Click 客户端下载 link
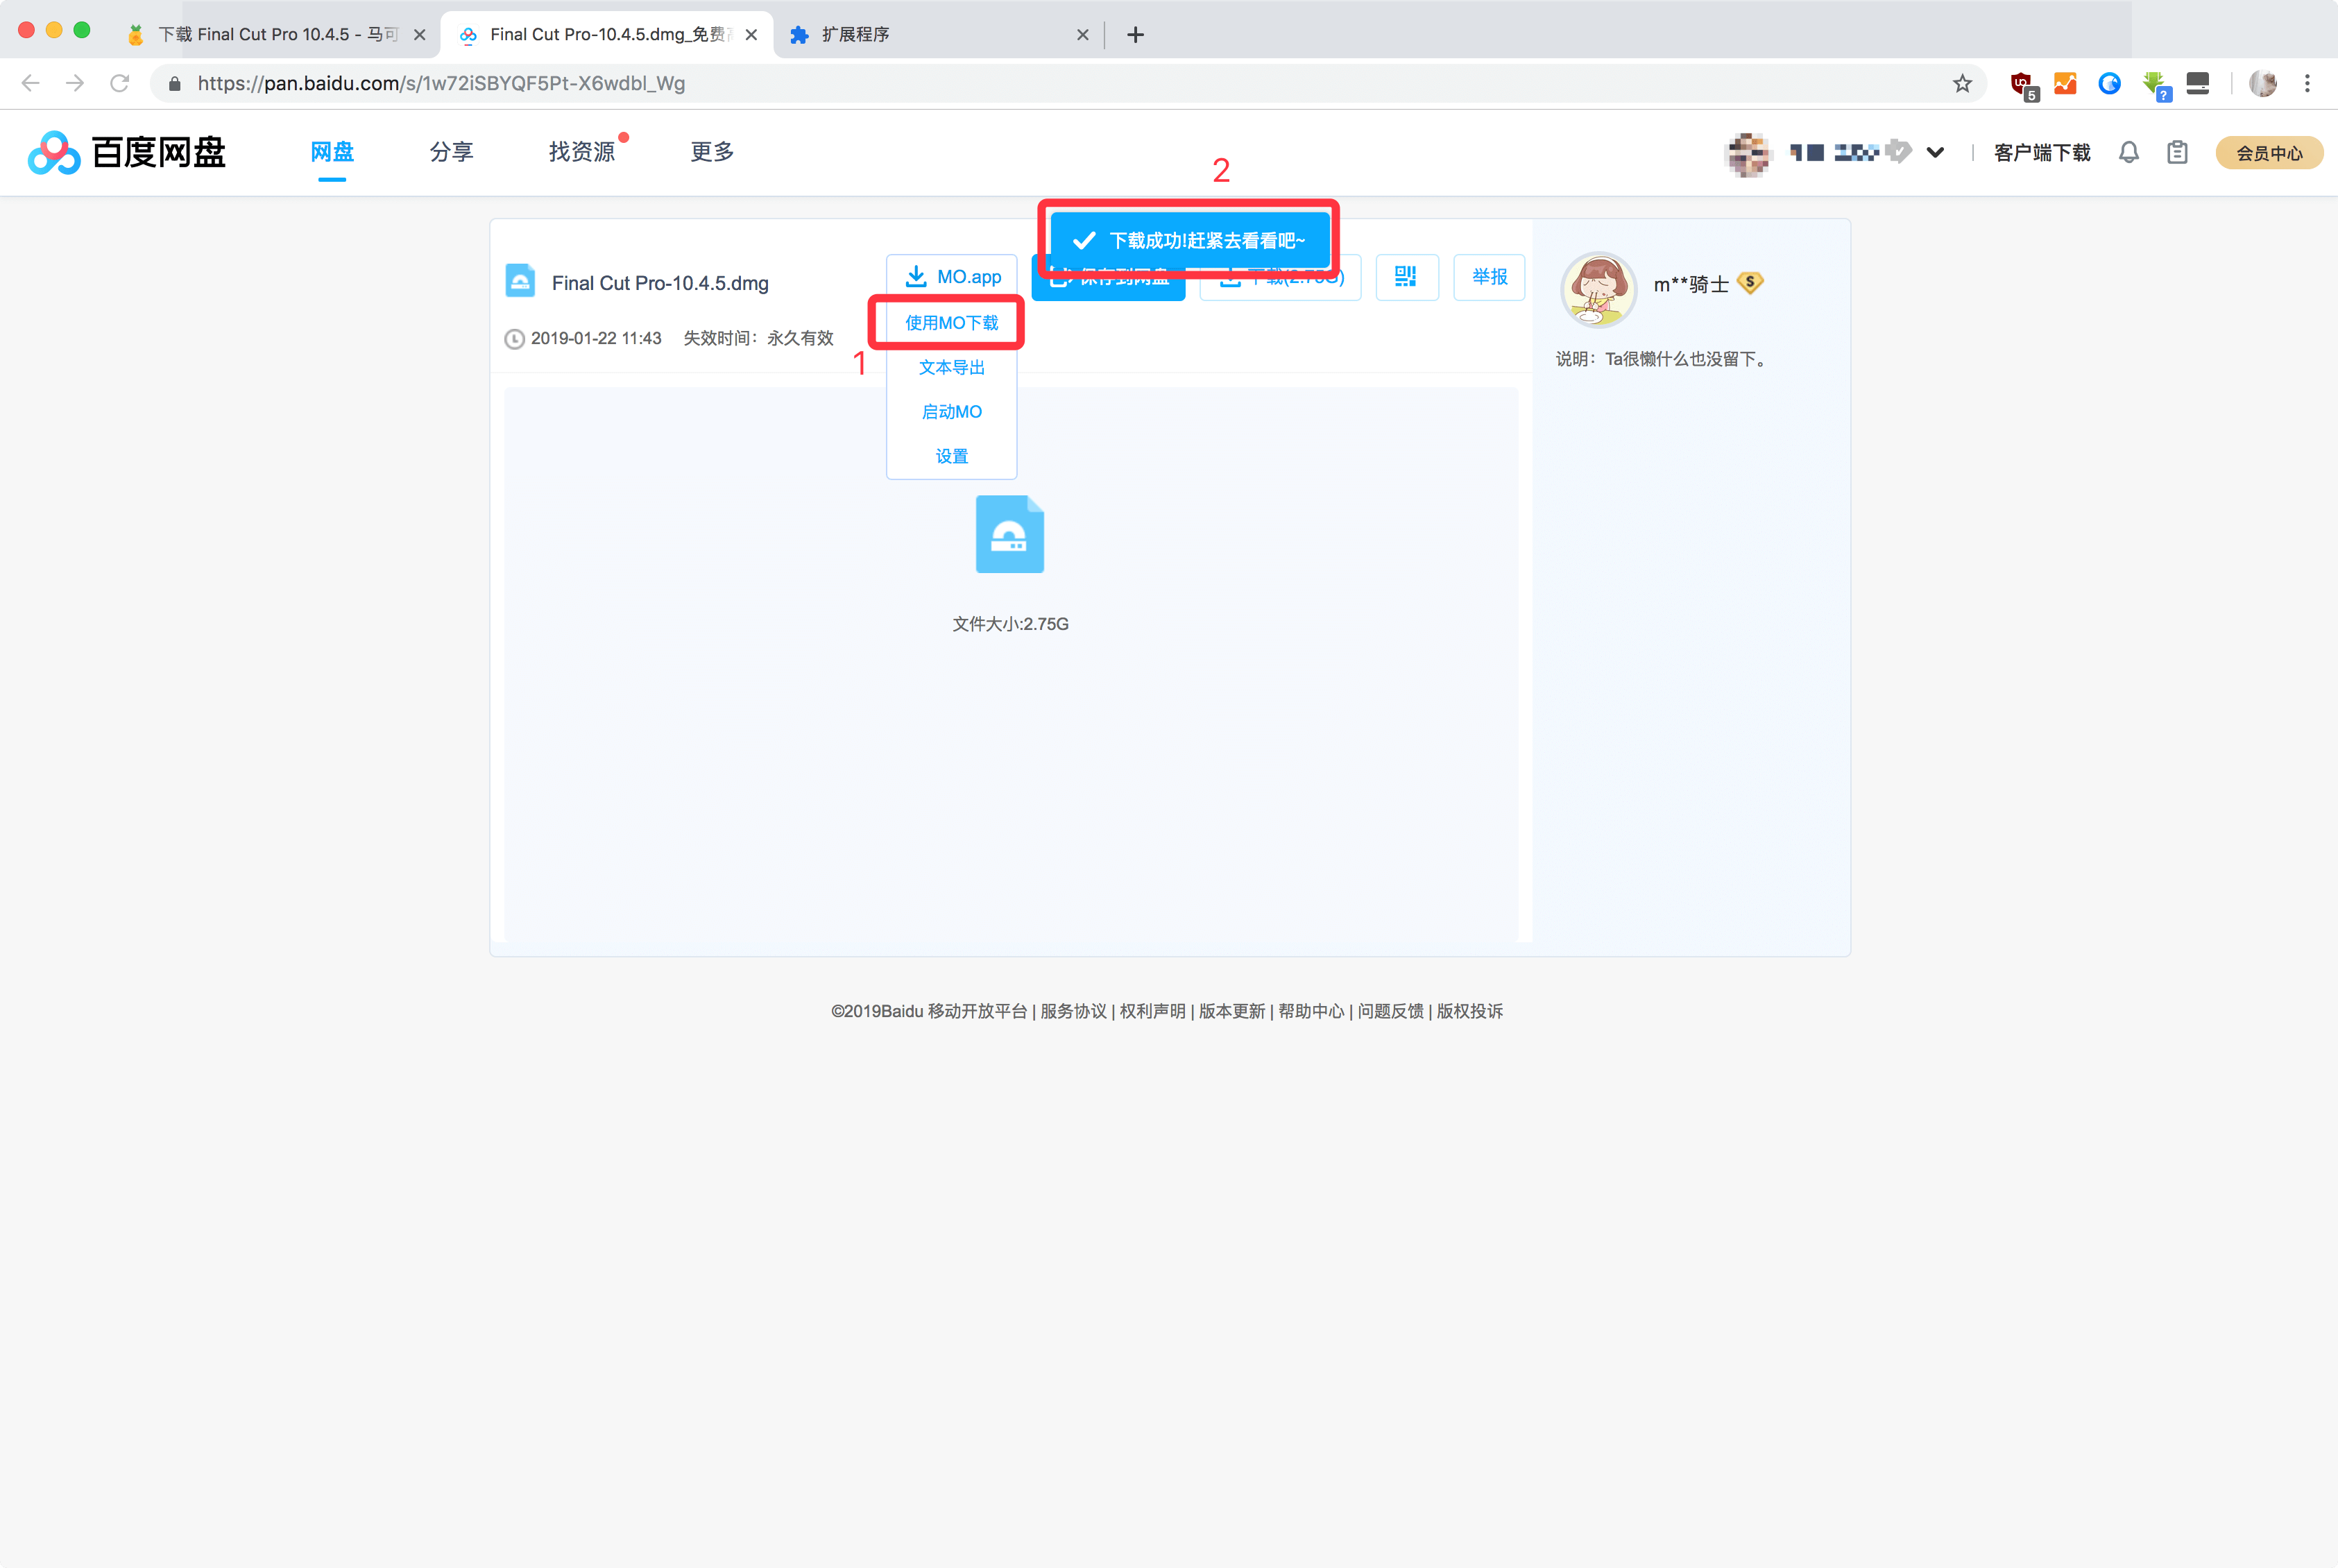This screenshot has width=2338, height=1568. [2041, 153]
